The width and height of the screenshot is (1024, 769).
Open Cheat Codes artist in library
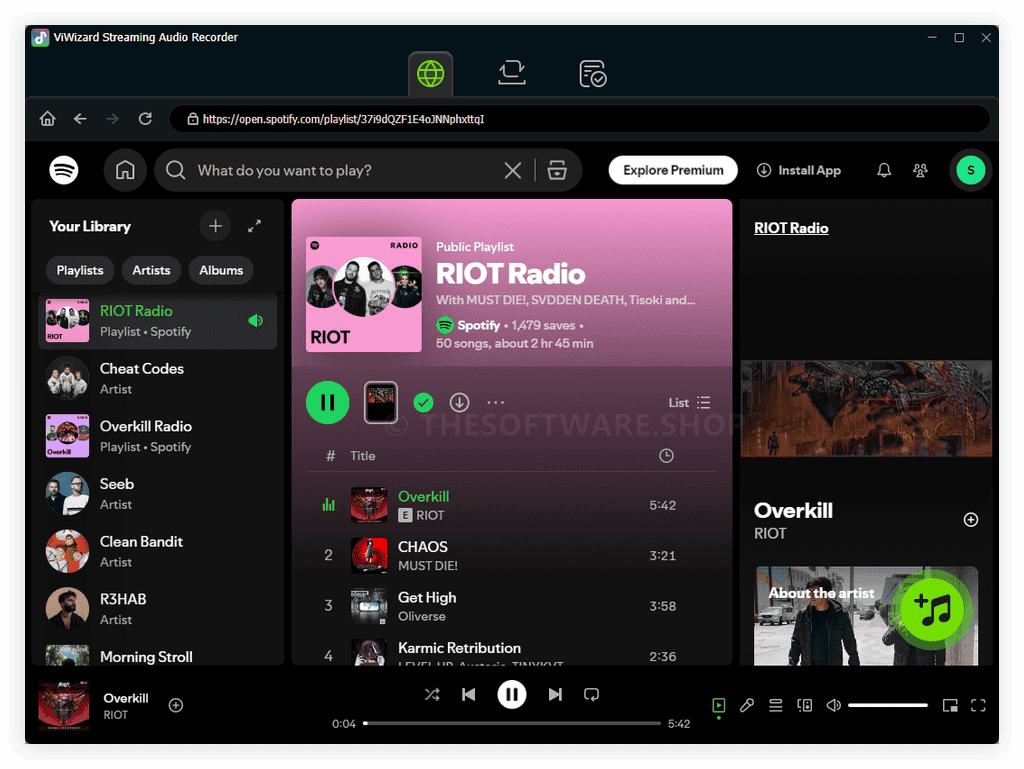point(157,378)
